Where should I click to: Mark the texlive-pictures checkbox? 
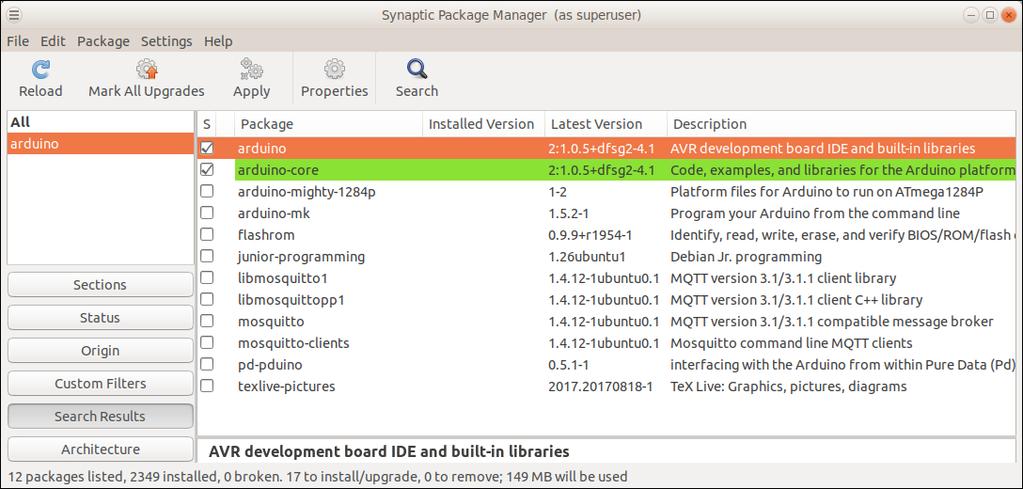coord(207,386)
